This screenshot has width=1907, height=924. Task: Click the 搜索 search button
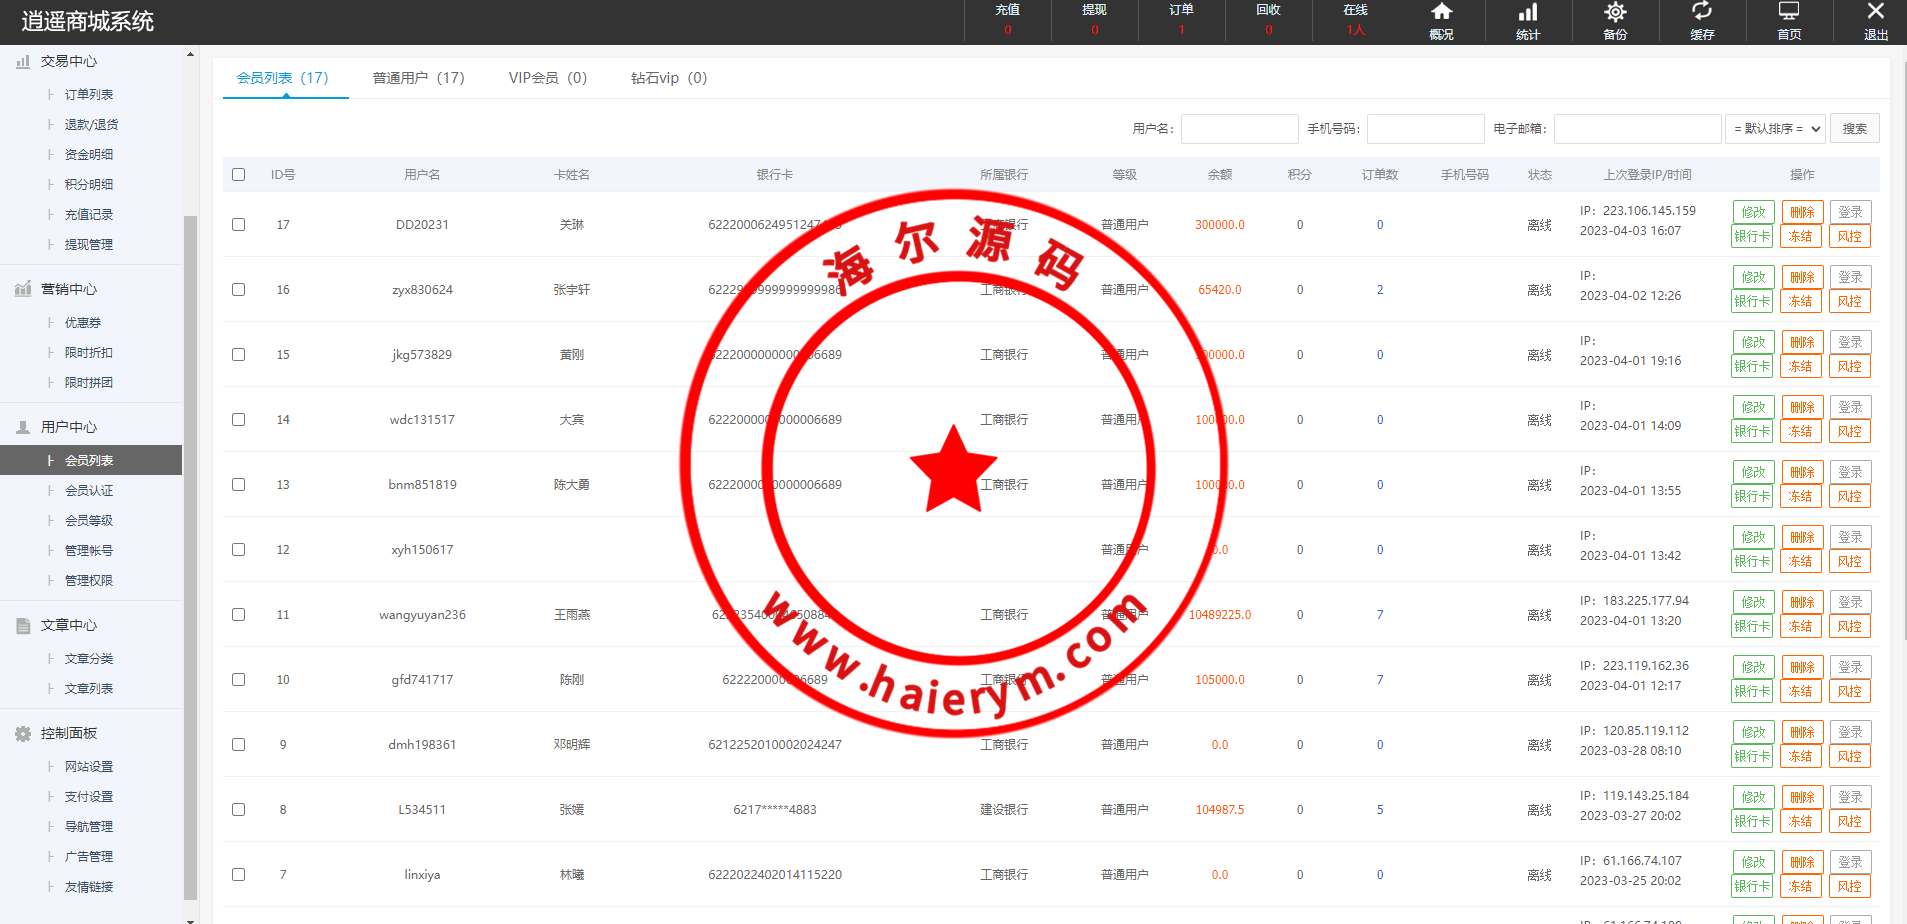pyautogui.click(x=1854, y=129)
